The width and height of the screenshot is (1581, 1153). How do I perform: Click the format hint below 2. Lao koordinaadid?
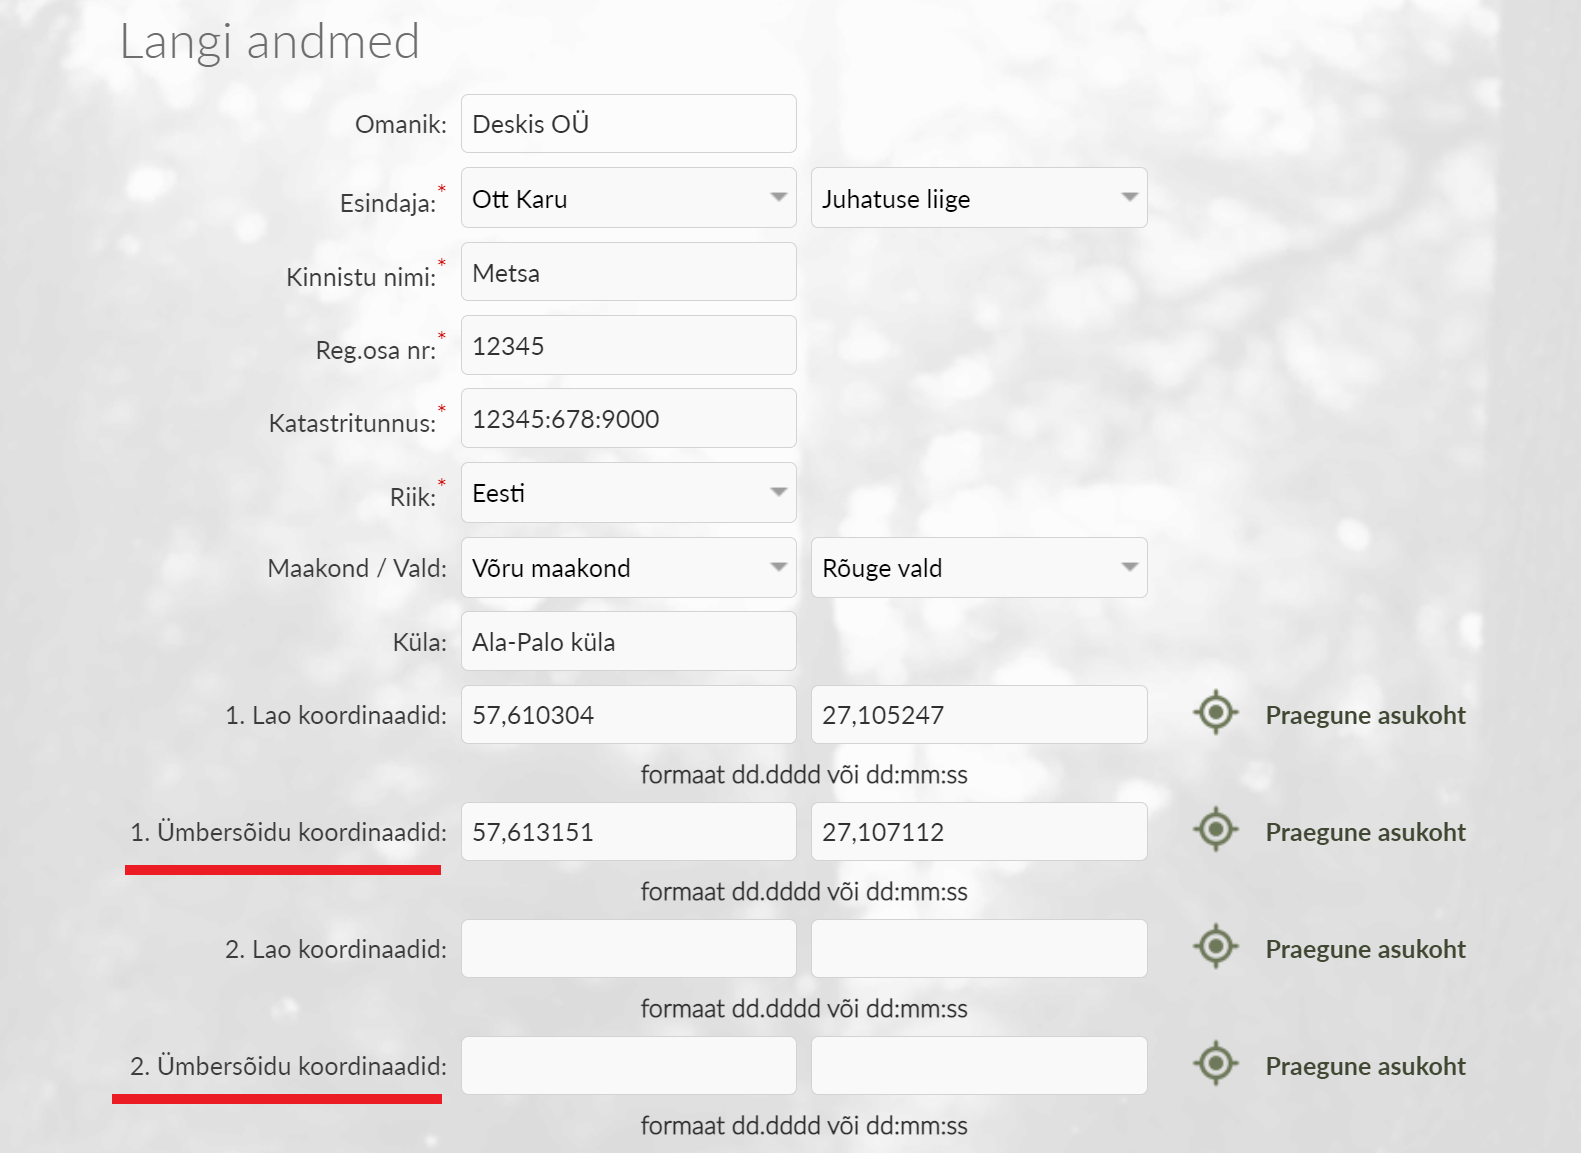pyautogui.click(x=804, y=1008)
